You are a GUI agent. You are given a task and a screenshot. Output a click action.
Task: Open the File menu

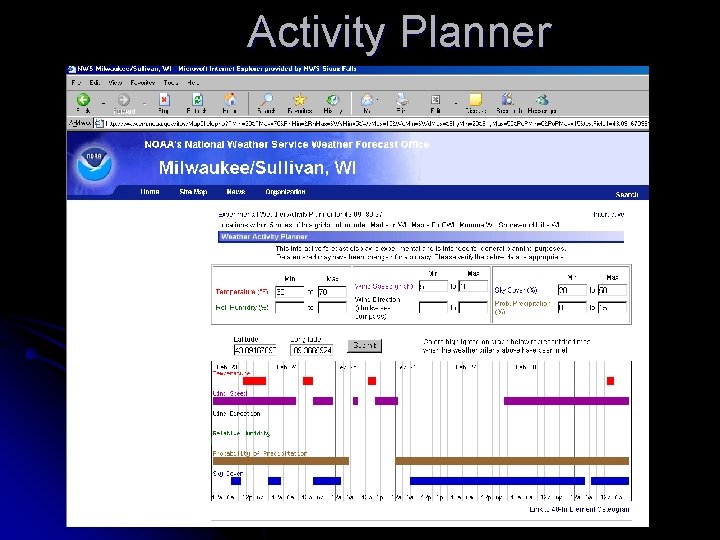[76, 83]
